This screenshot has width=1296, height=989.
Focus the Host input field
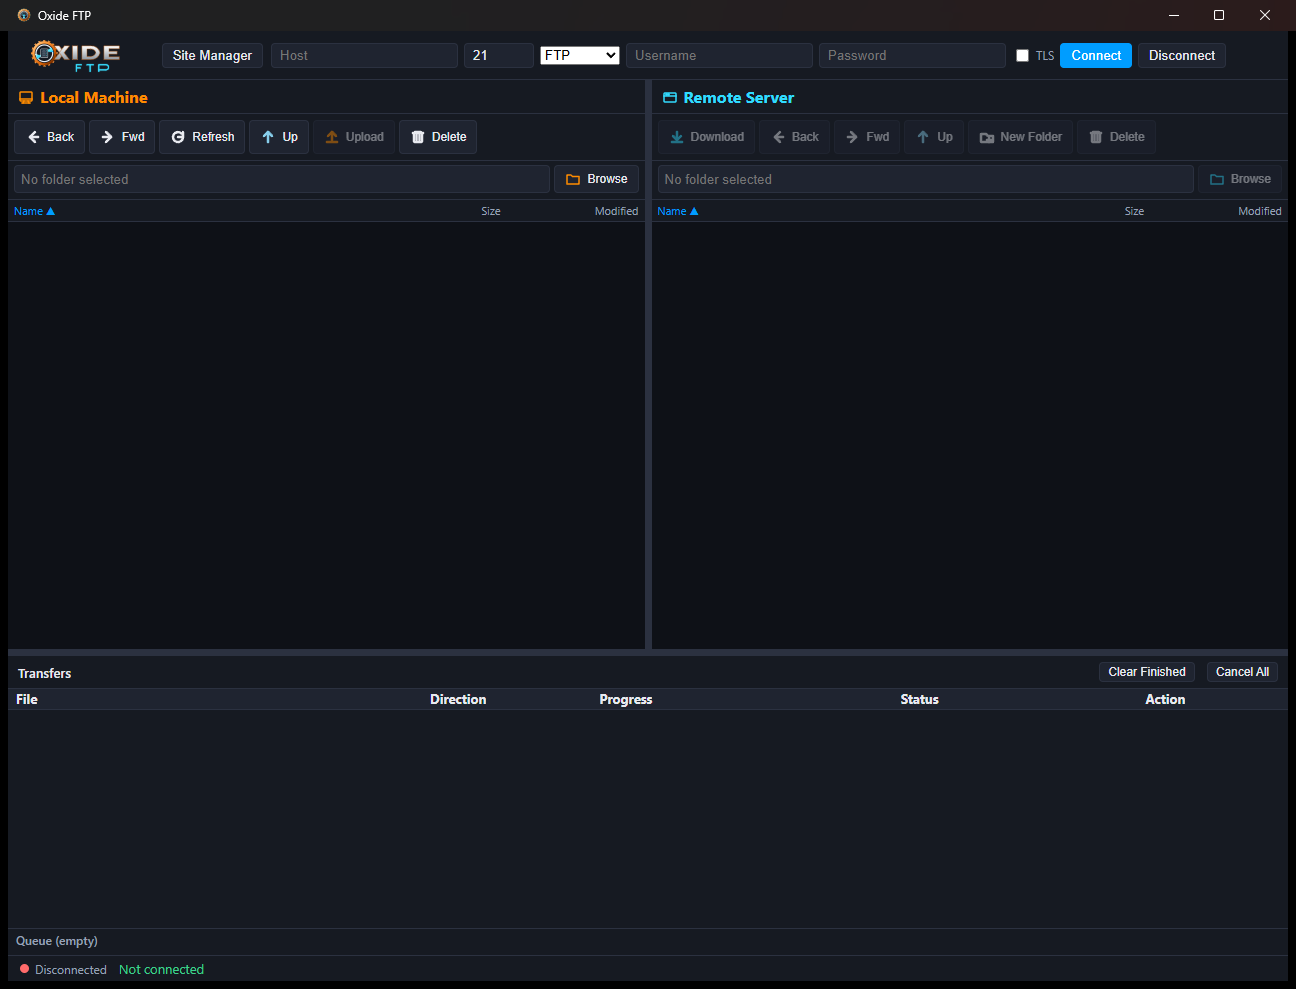[364, 55]
